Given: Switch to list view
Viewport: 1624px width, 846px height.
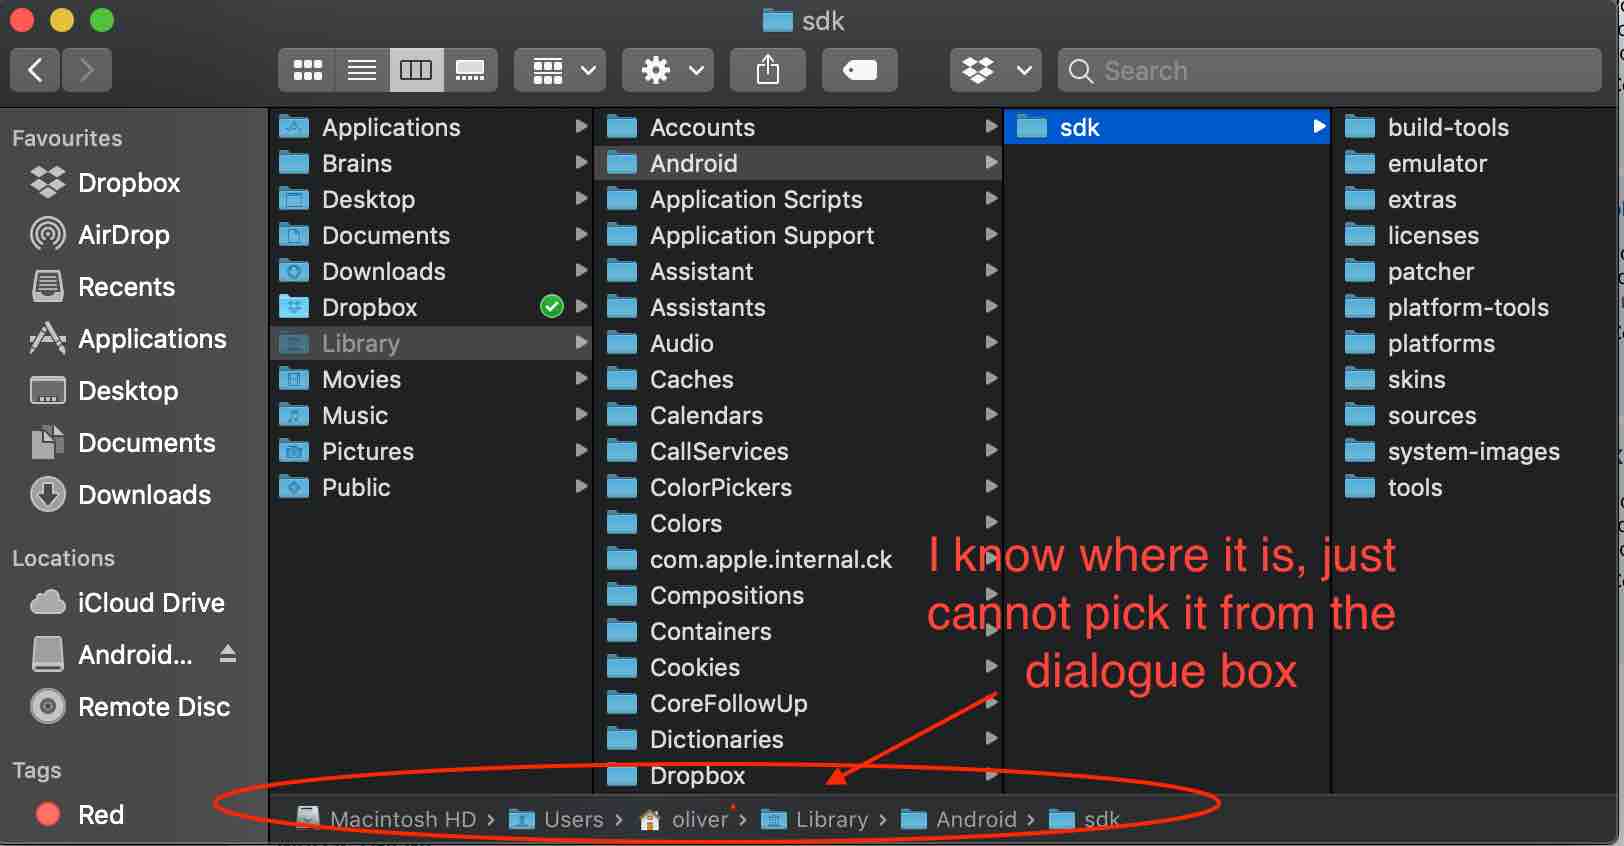Looking at the screenshot, I should pyautogui.click(x=362, y=71).
